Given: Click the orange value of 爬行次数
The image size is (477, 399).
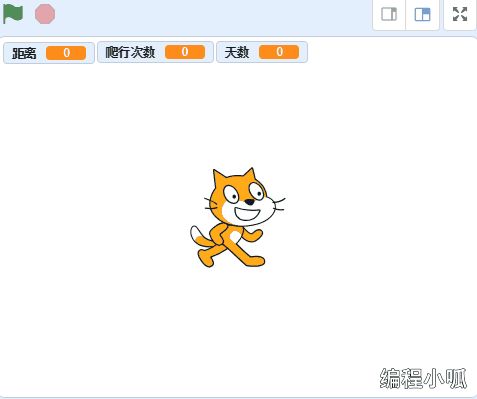Looking at the screenshot, I should (185, 52).
